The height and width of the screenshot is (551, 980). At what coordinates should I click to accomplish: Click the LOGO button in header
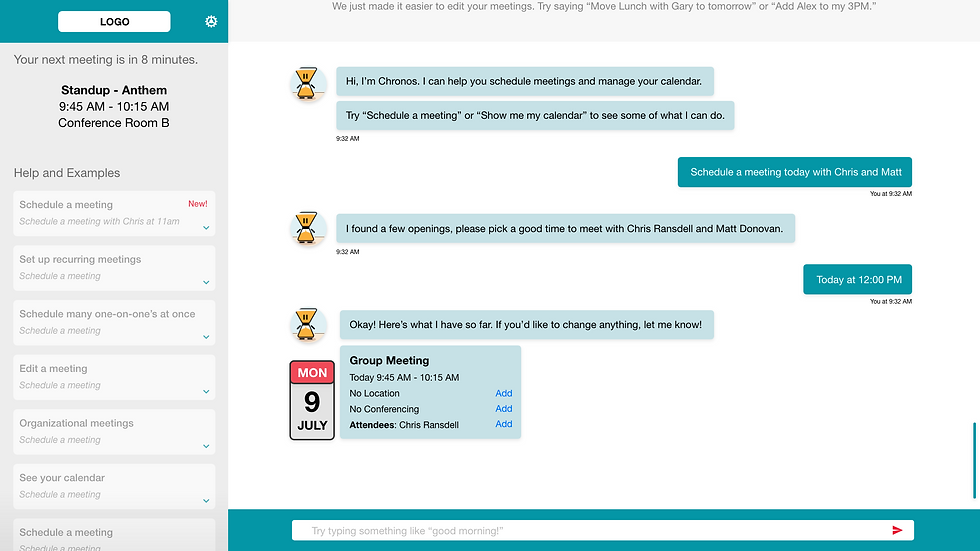tap(114, 21)
